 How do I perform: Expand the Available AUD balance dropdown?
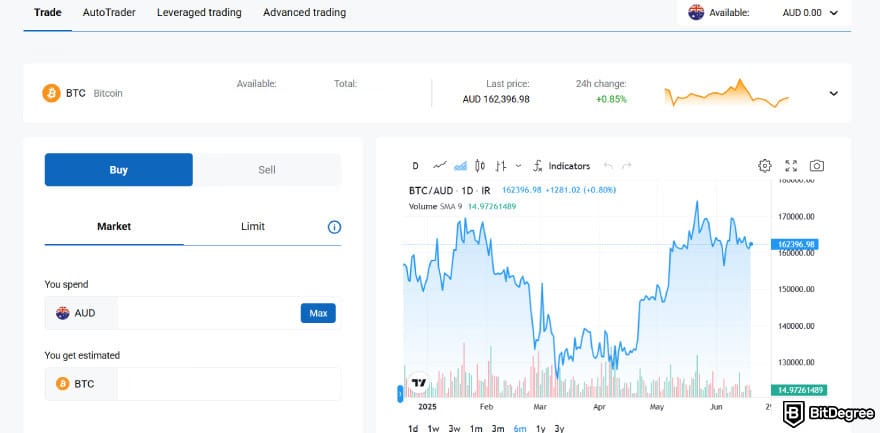833,13
